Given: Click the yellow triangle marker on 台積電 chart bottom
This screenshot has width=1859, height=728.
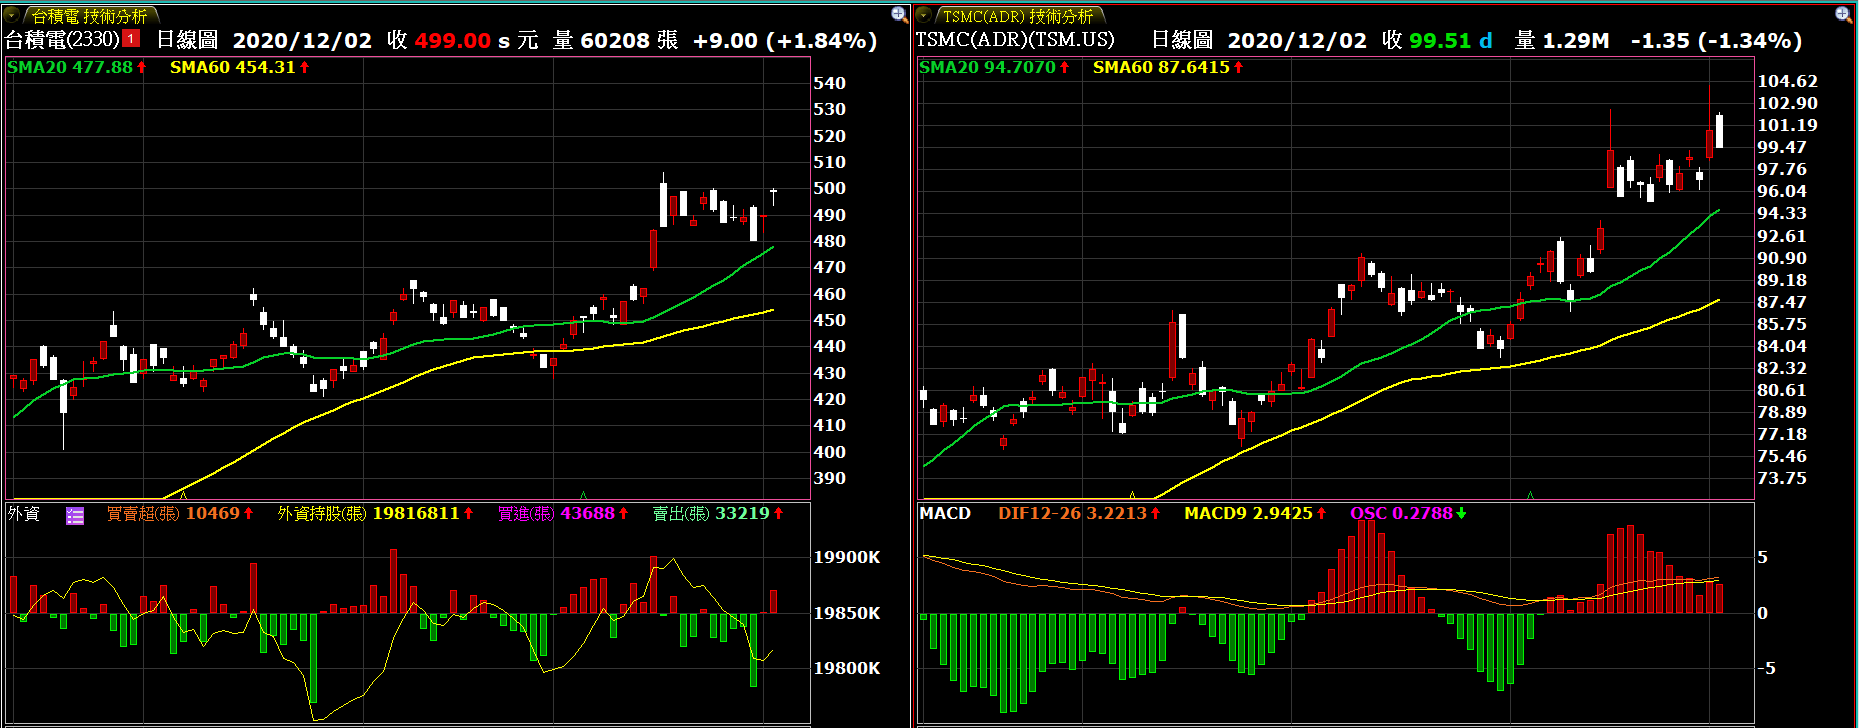Looking at the screenshot, I should [x=183, y=494].
